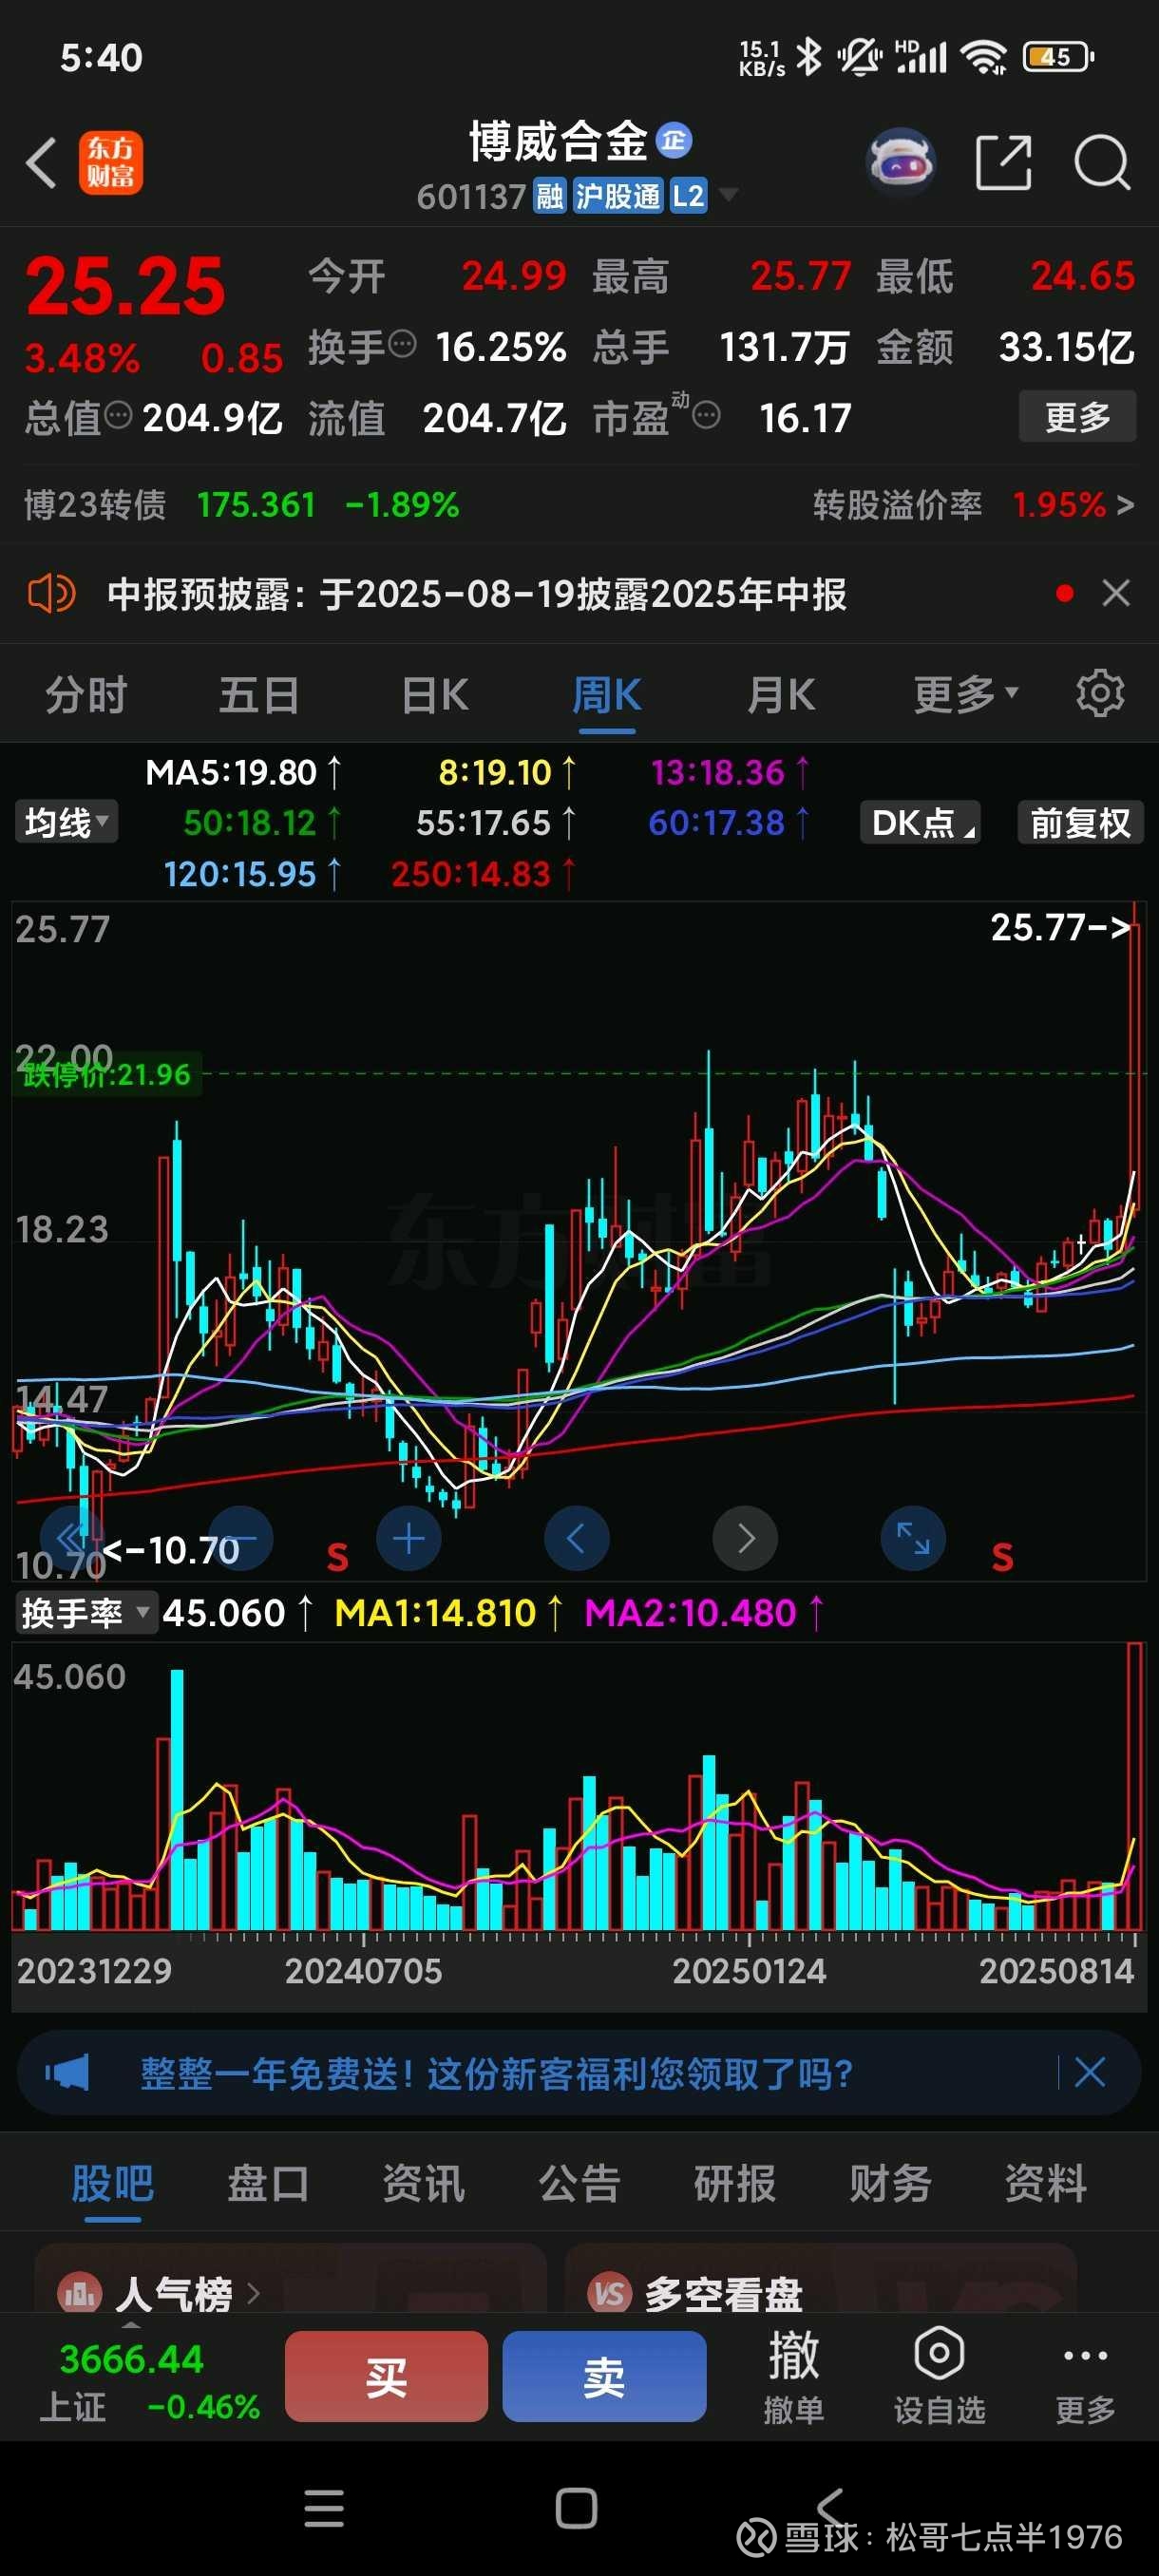Tap the speaker announcement icon

coord(51,594)
